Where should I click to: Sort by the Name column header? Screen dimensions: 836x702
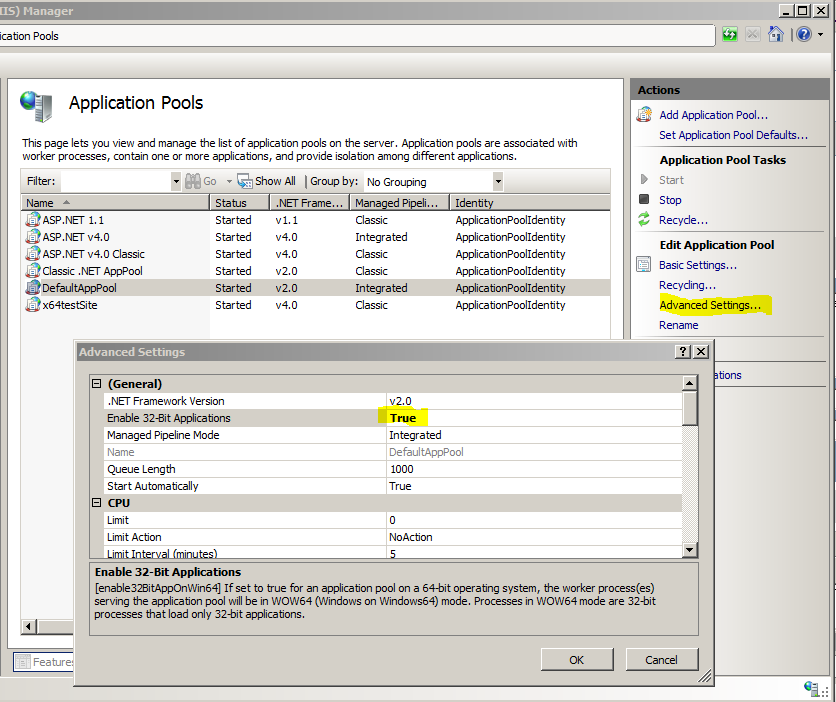tap(115, 203)
